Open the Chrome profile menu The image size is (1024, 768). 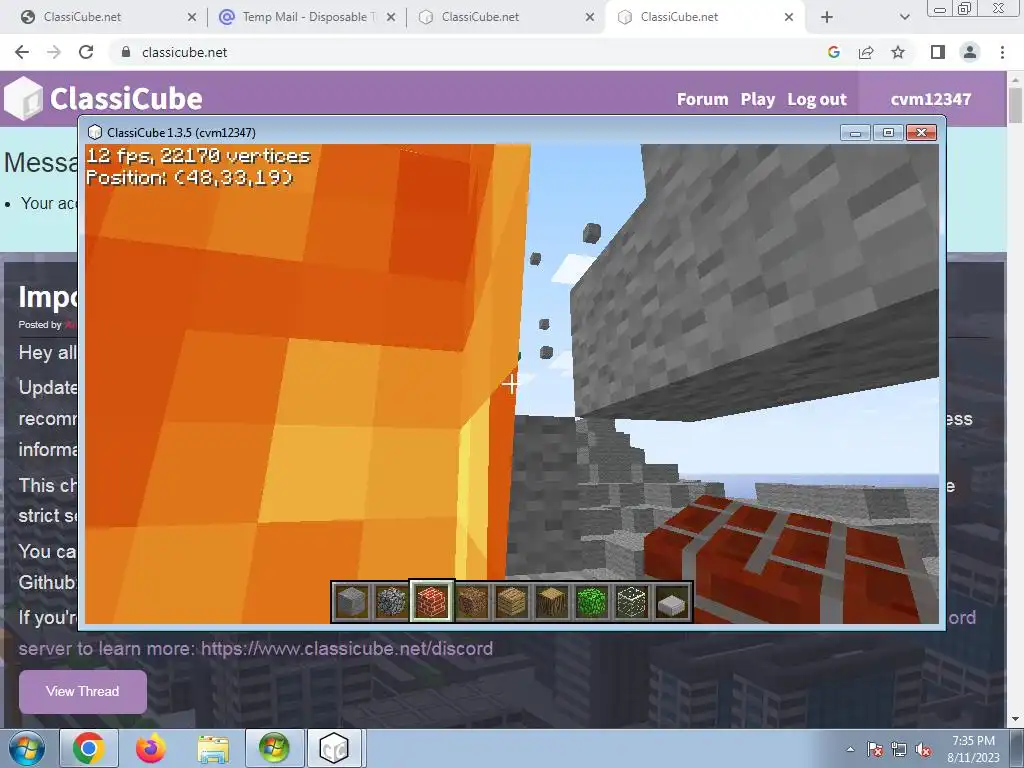click(970, 52)
